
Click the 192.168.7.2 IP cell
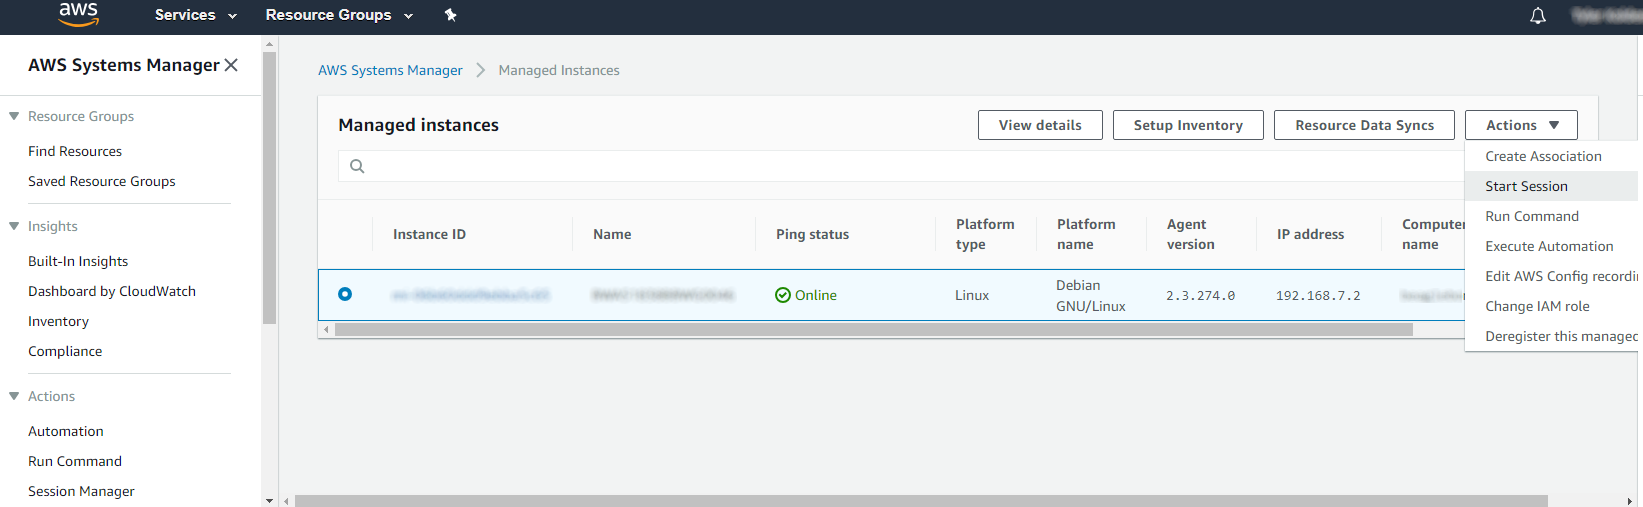point(1318,296)
